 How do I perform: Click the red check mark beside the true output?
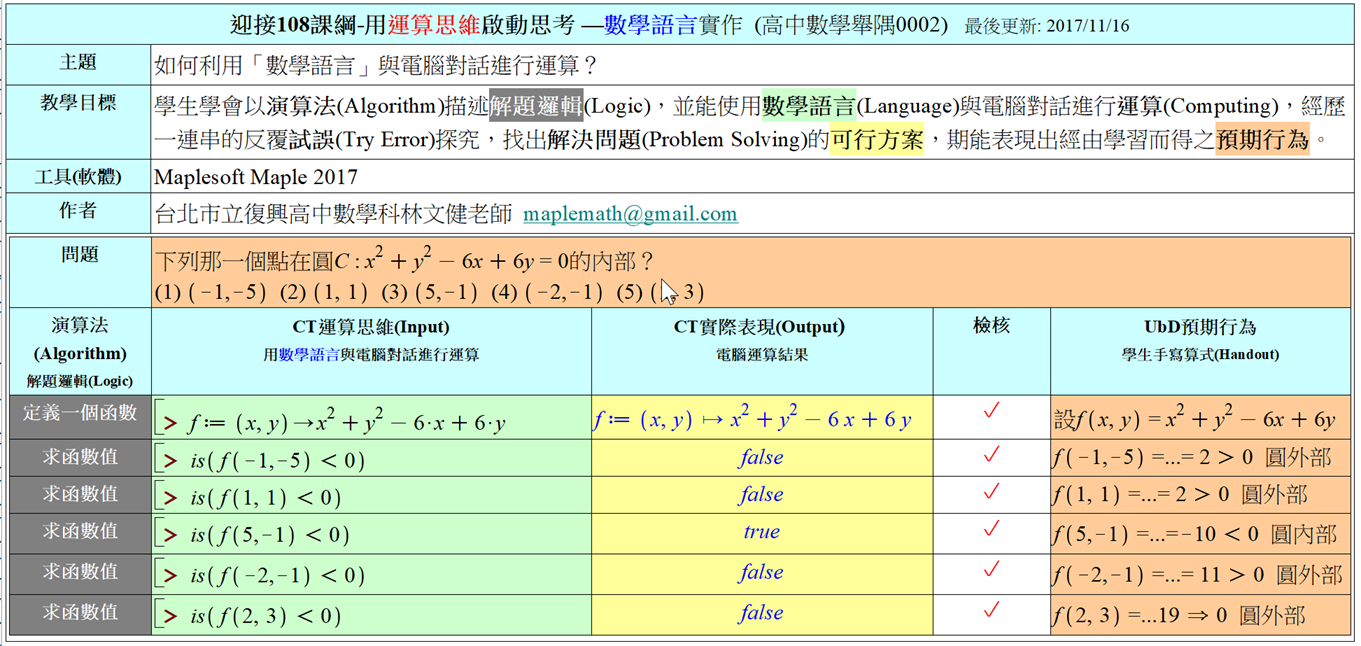point(991,531)
